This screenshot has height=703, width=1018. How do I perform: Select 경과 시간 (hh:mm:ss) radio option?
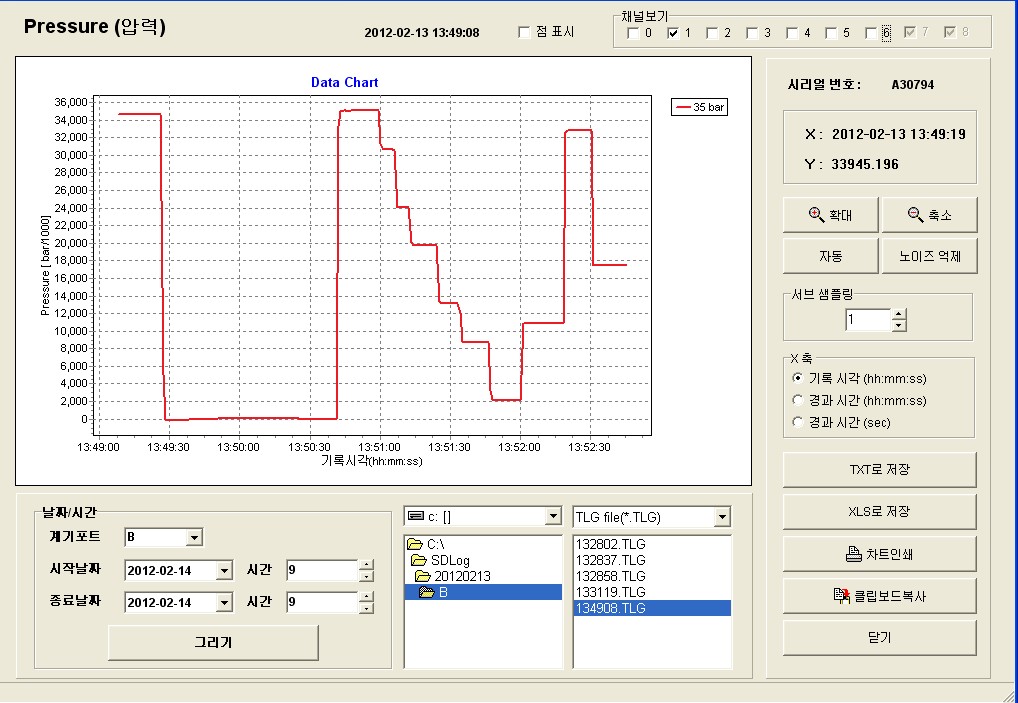[x=797, y=400]
